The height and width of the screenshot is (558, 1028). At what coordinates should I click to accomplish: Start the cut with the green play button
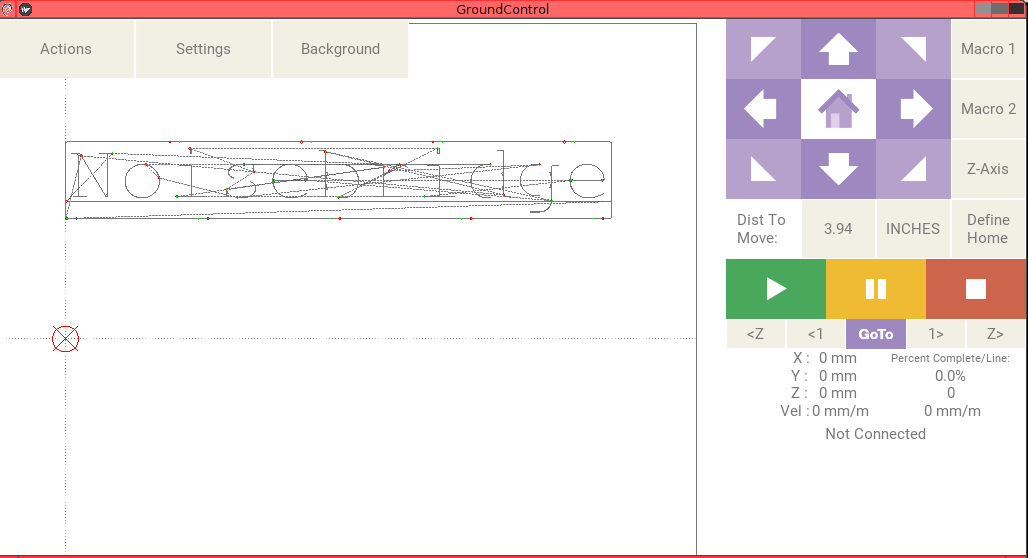776,289
